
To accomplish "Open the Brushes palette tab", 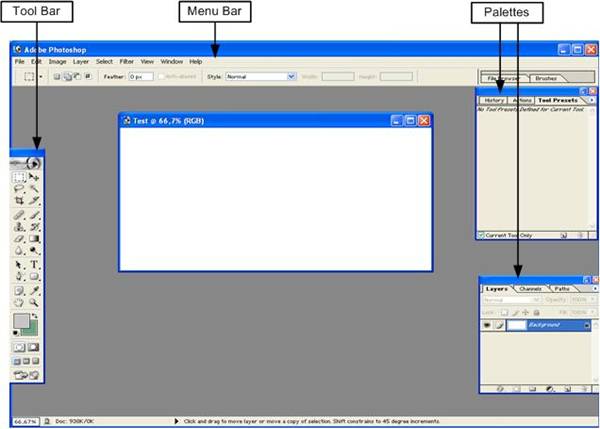I will (546, 77).
